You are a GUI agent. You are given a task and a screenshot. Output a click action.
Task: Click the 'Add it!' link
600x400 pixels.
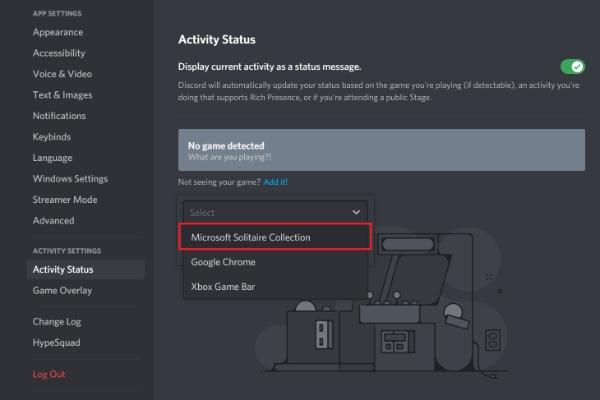point(275,182)
